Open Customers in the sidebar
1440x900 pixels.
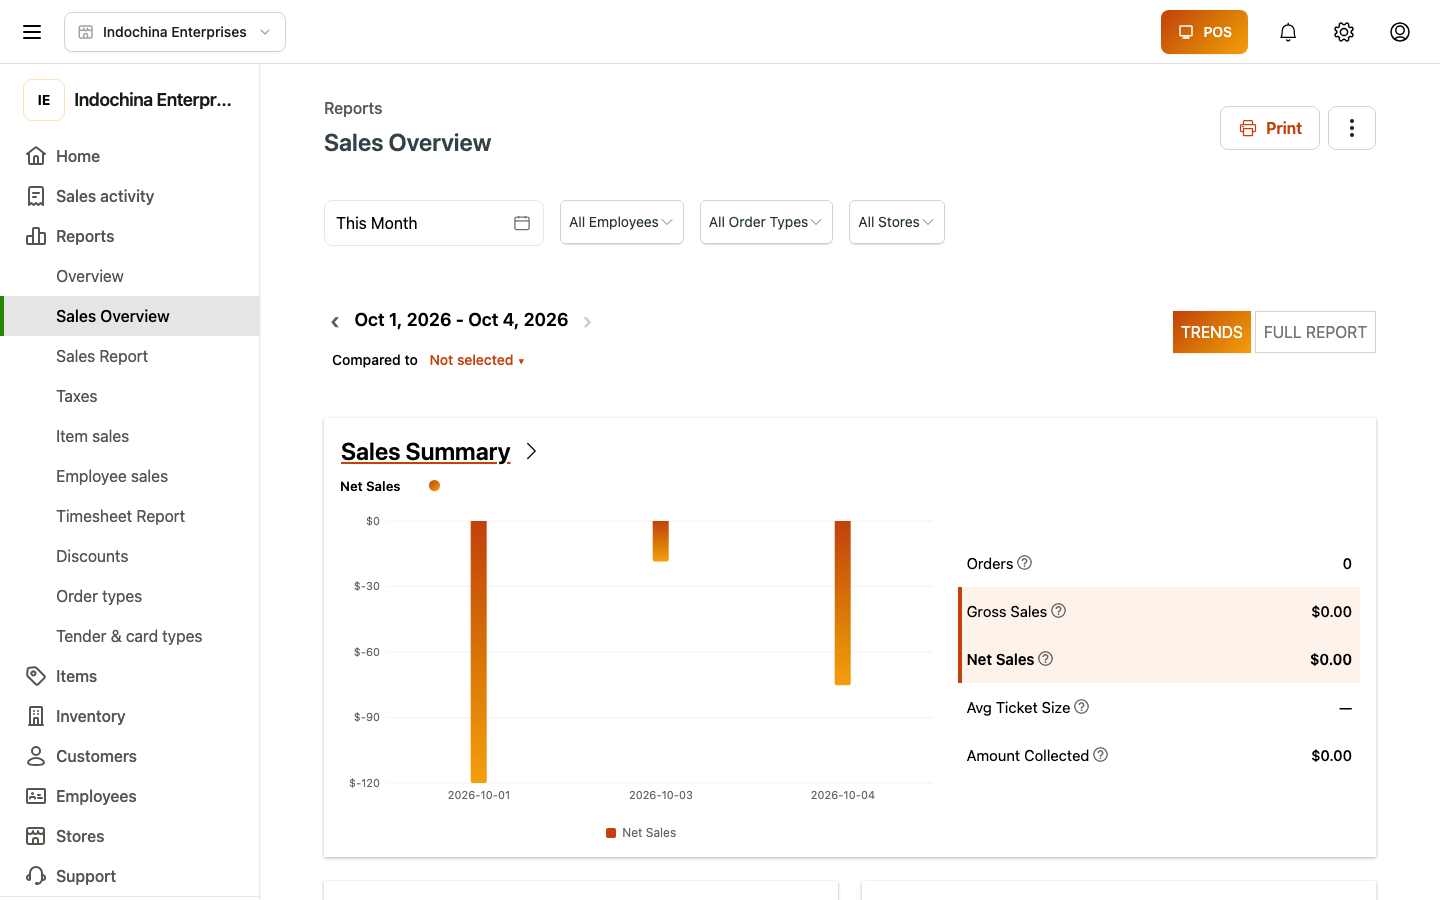pyautogui.click(x=130, y=756)
